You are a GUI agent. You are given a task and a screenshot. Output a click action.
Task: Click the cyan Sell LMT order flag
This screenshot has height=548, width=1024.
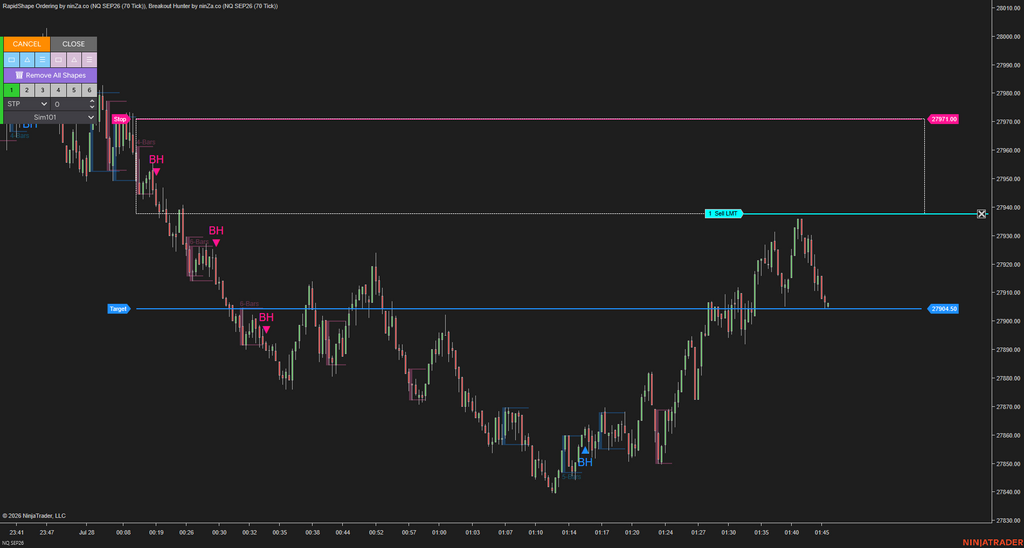click(x=724, y=214)
